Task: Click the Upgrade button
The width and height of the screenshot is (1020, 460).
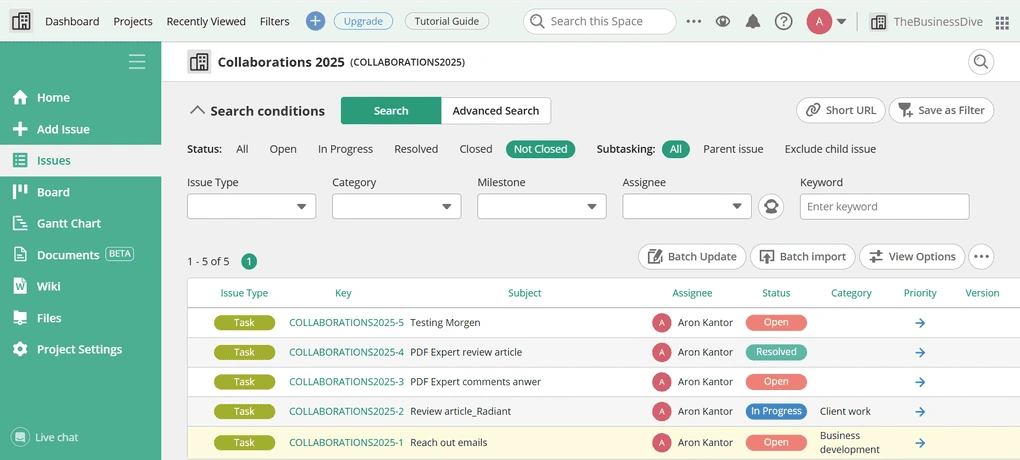Action: coord(363,21)
